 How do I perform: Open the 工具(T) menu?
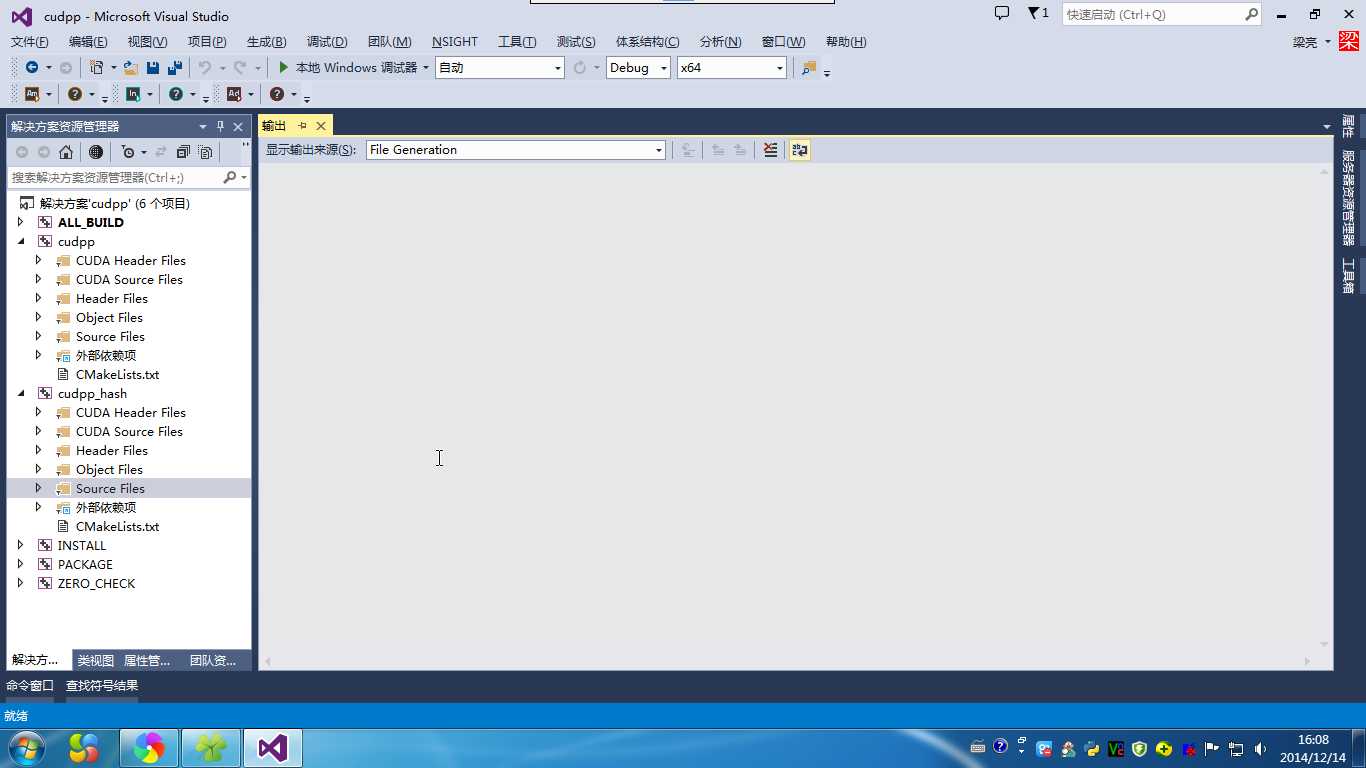coord(517,42)
